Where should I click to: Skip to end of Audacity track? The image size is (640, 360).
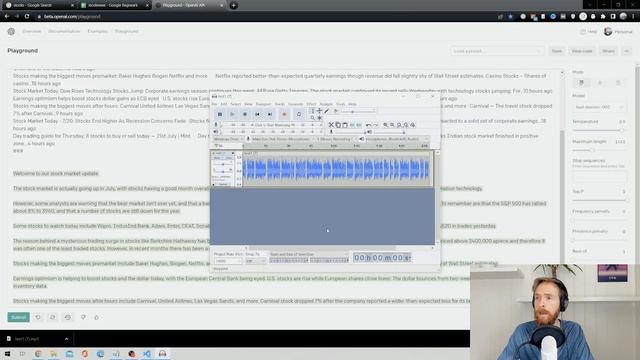pos(270,114)
